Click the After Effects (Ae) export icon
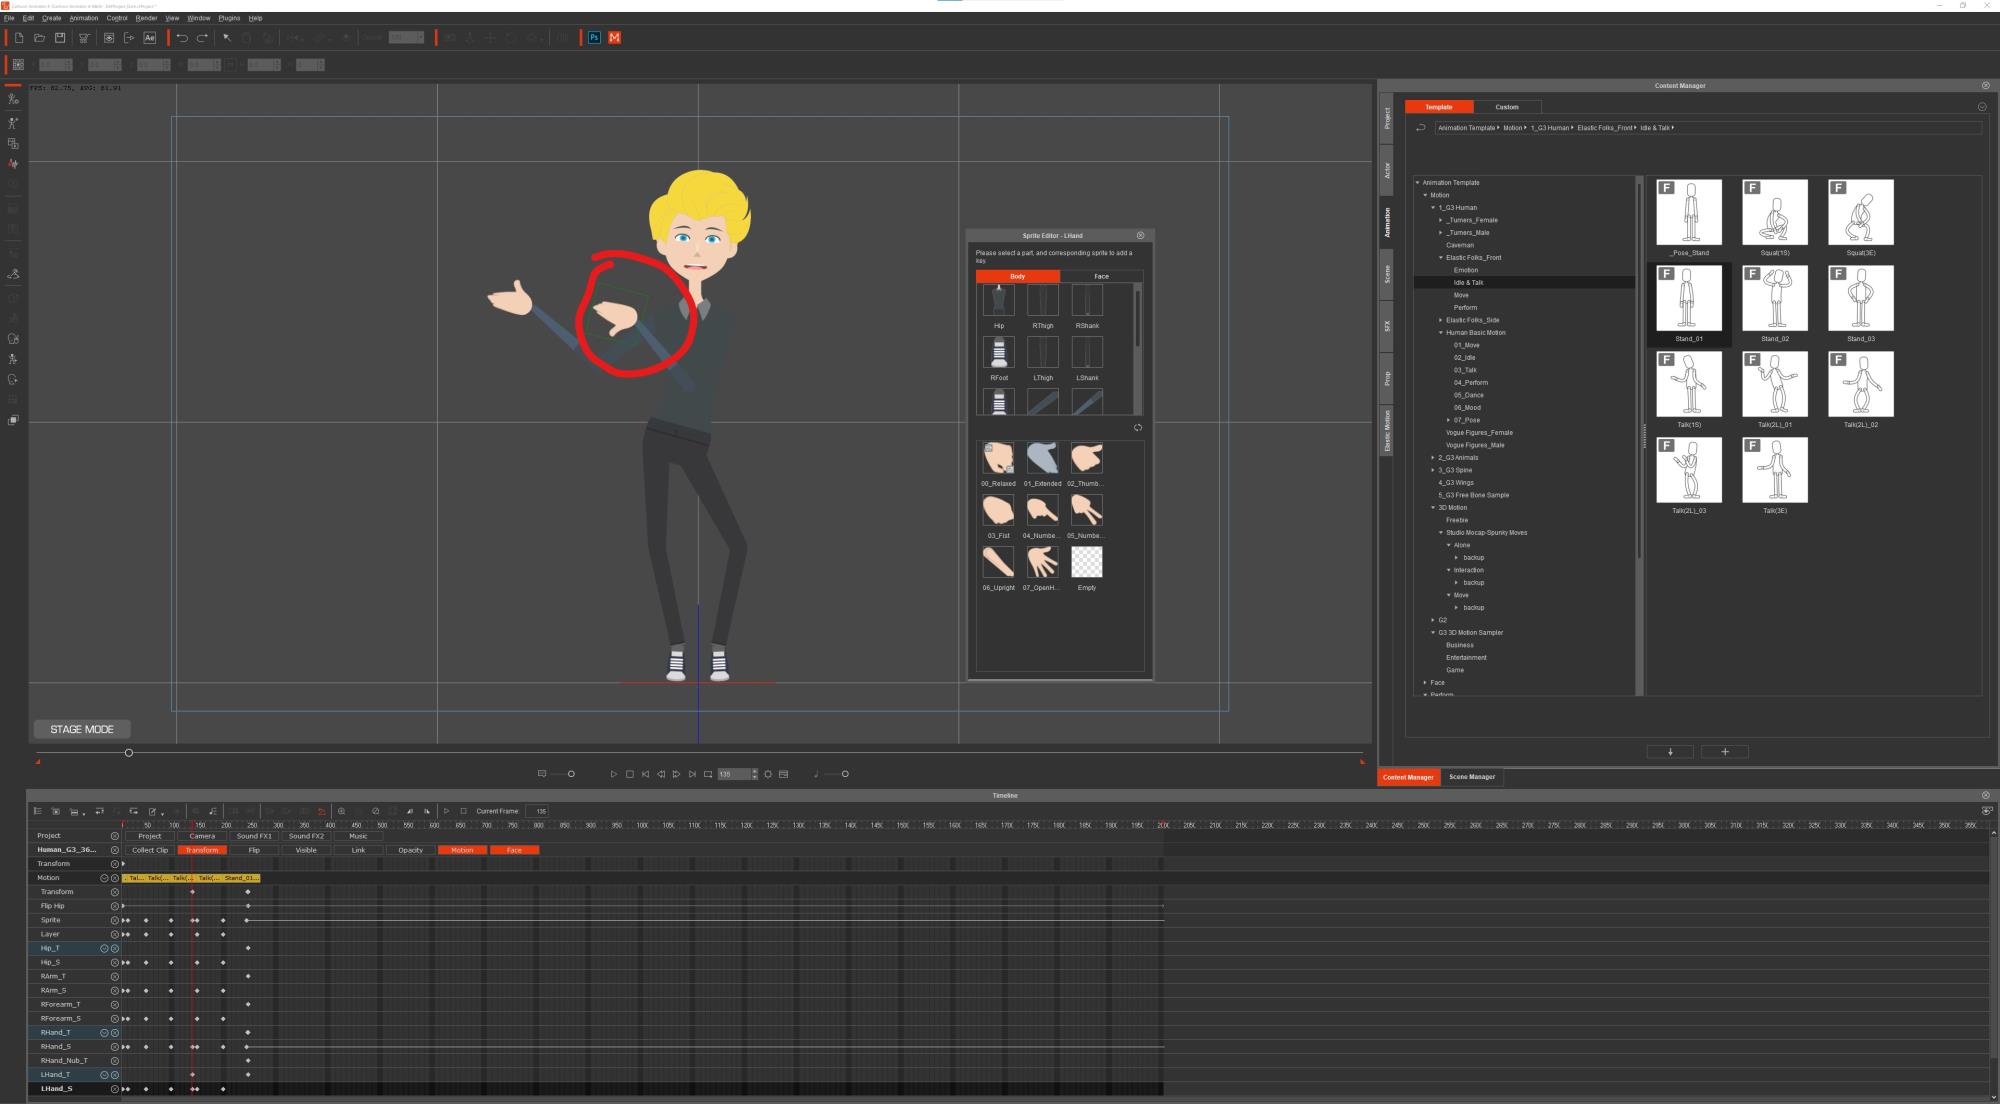This screenshot has width=2000, height=1104. coord(149,38)
